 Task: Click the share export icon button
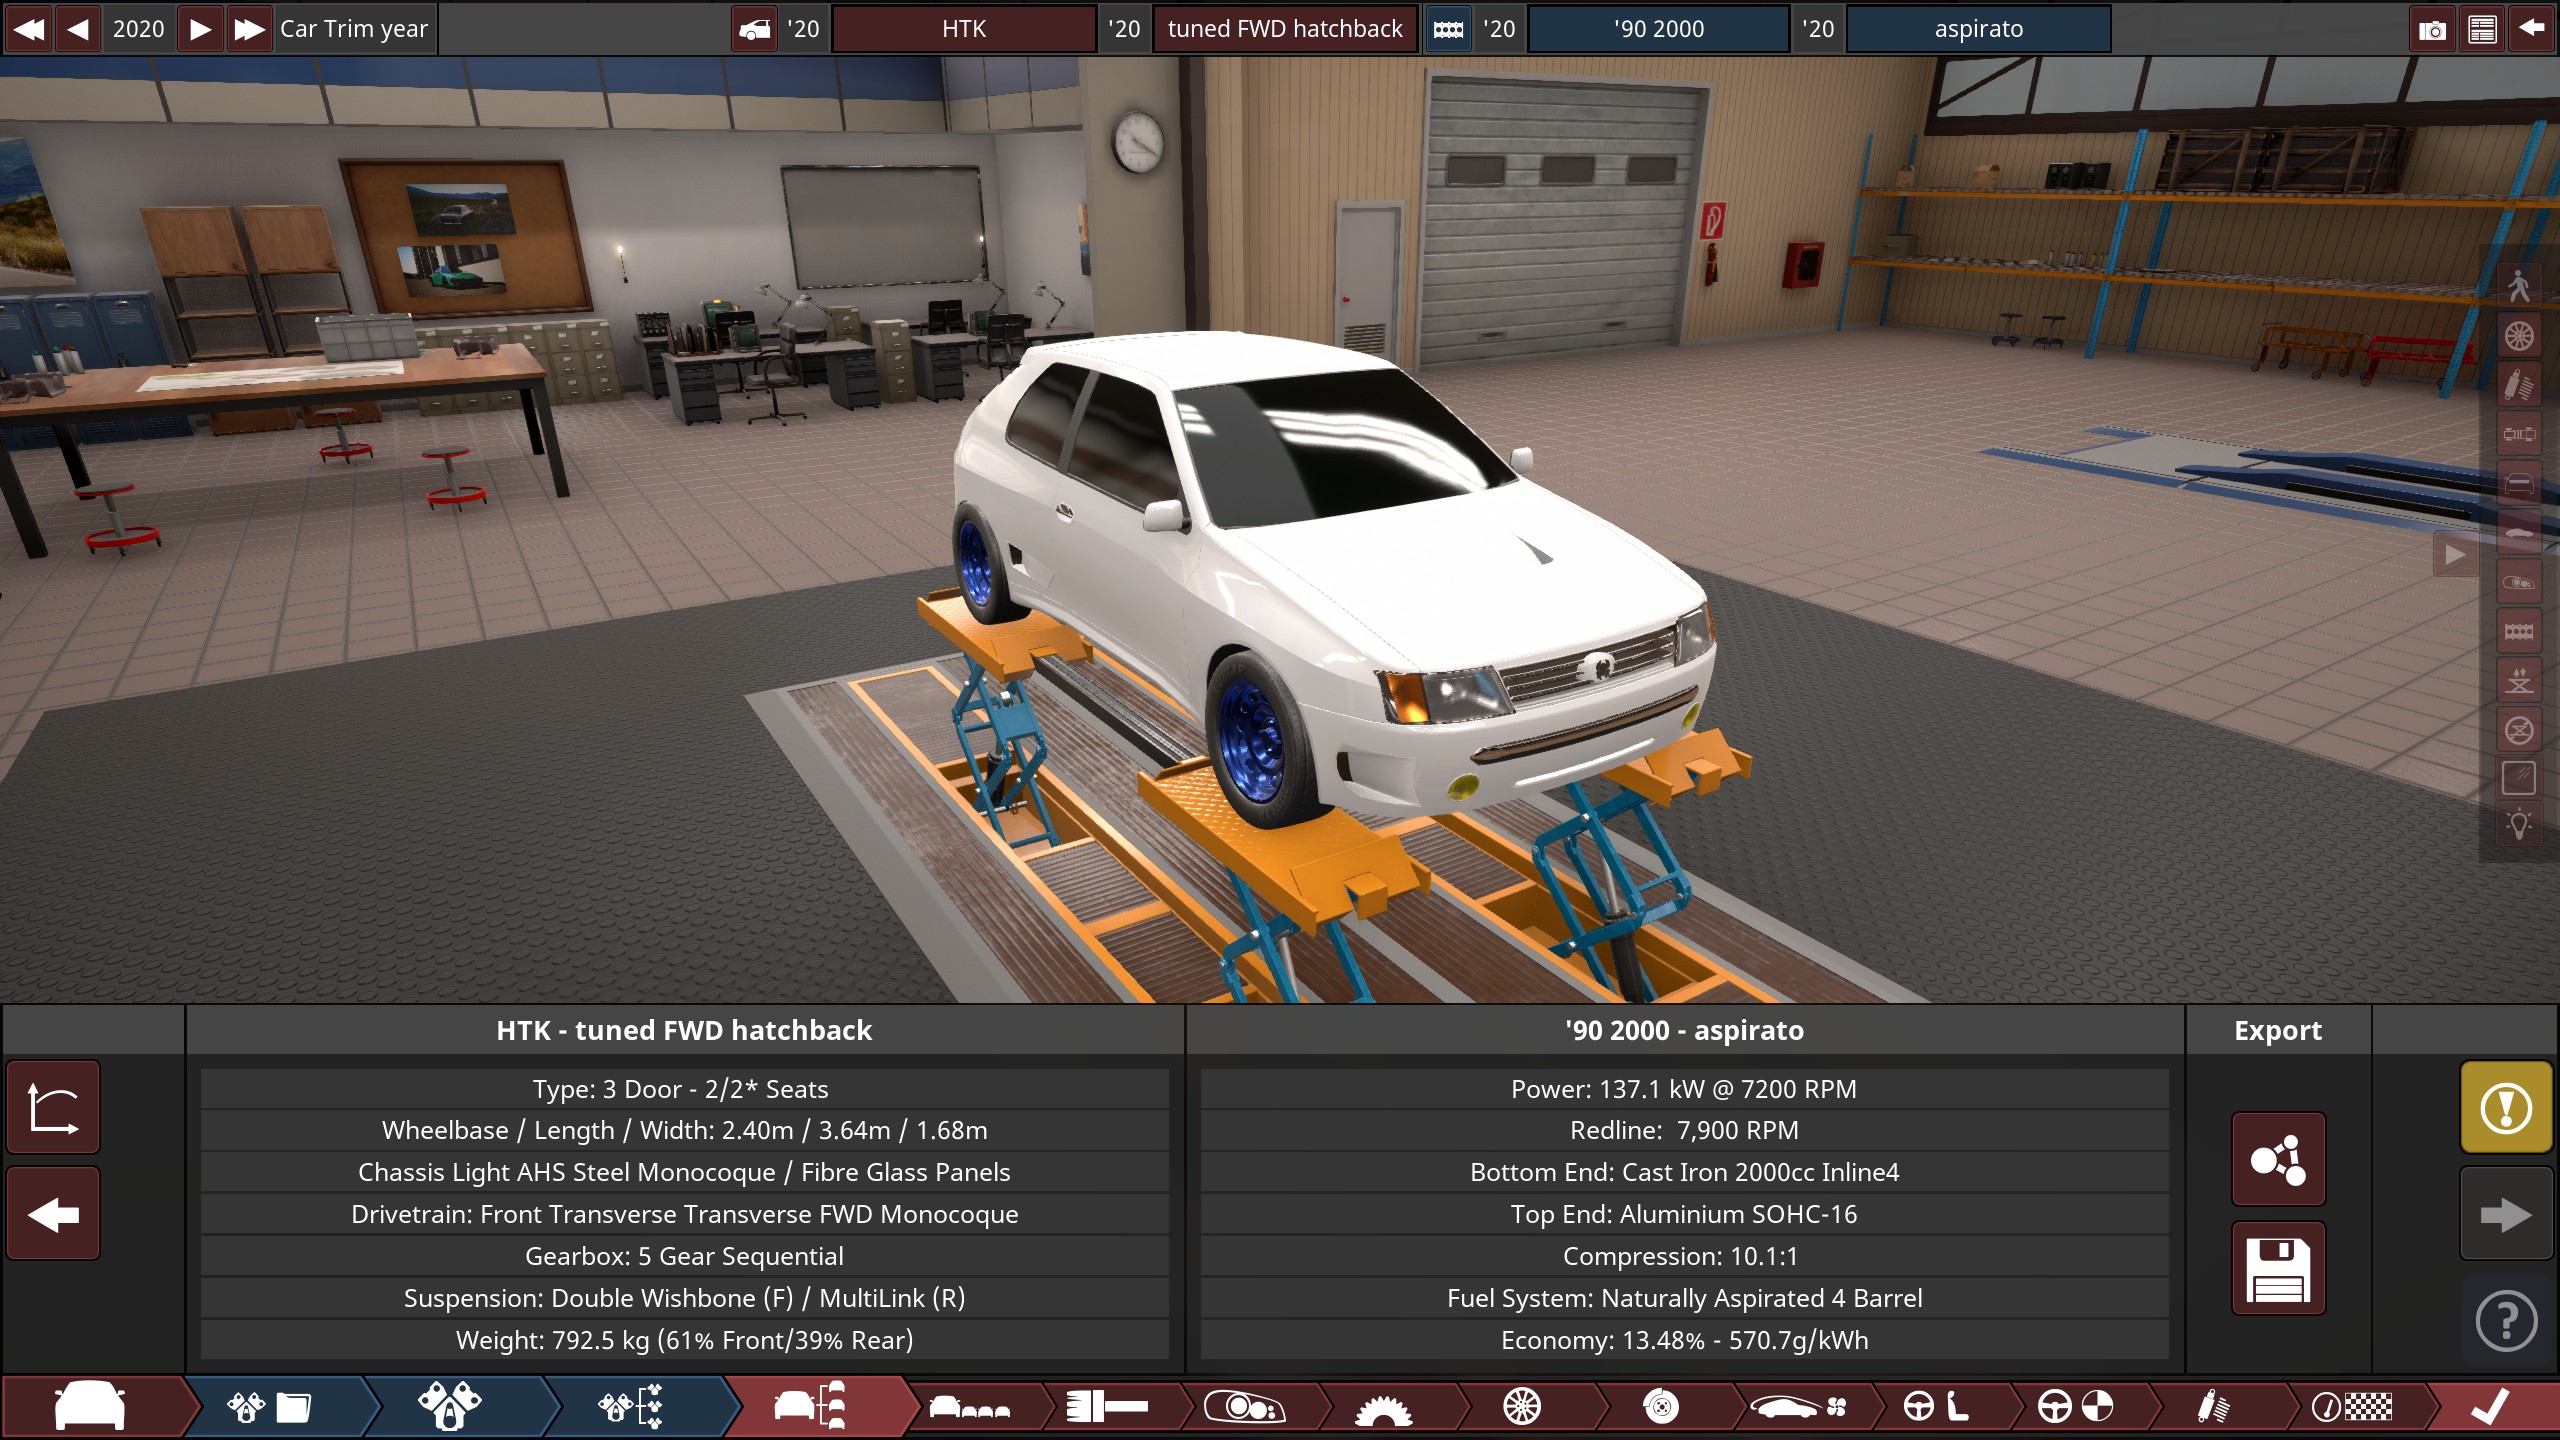[x=2278, y=1160]
